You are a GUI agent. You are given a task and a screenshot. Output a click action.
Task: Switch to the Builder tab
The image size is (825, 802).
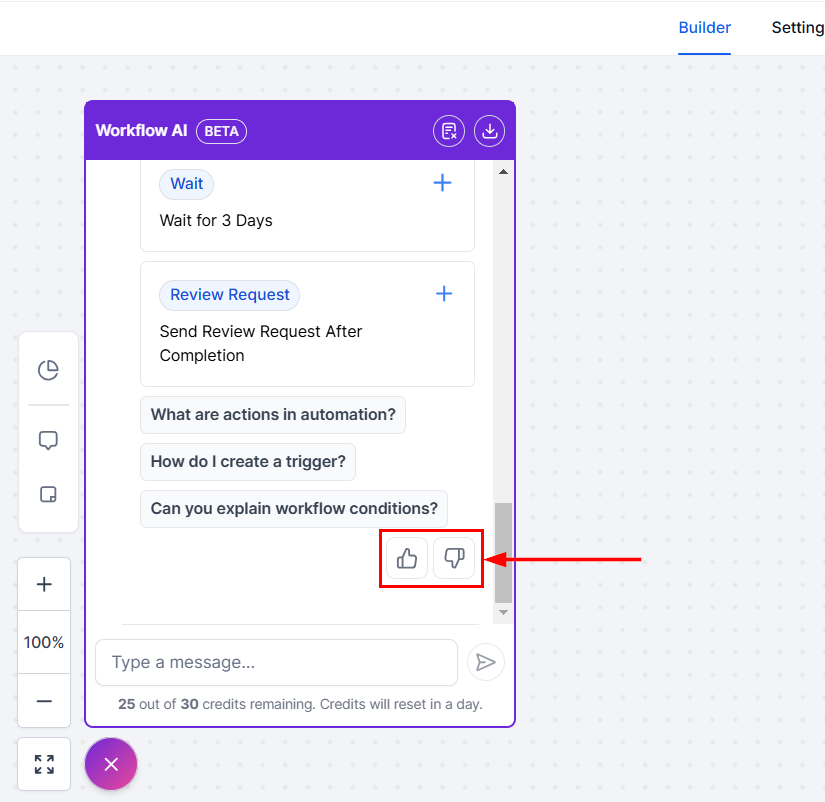(x=704, y=28)
